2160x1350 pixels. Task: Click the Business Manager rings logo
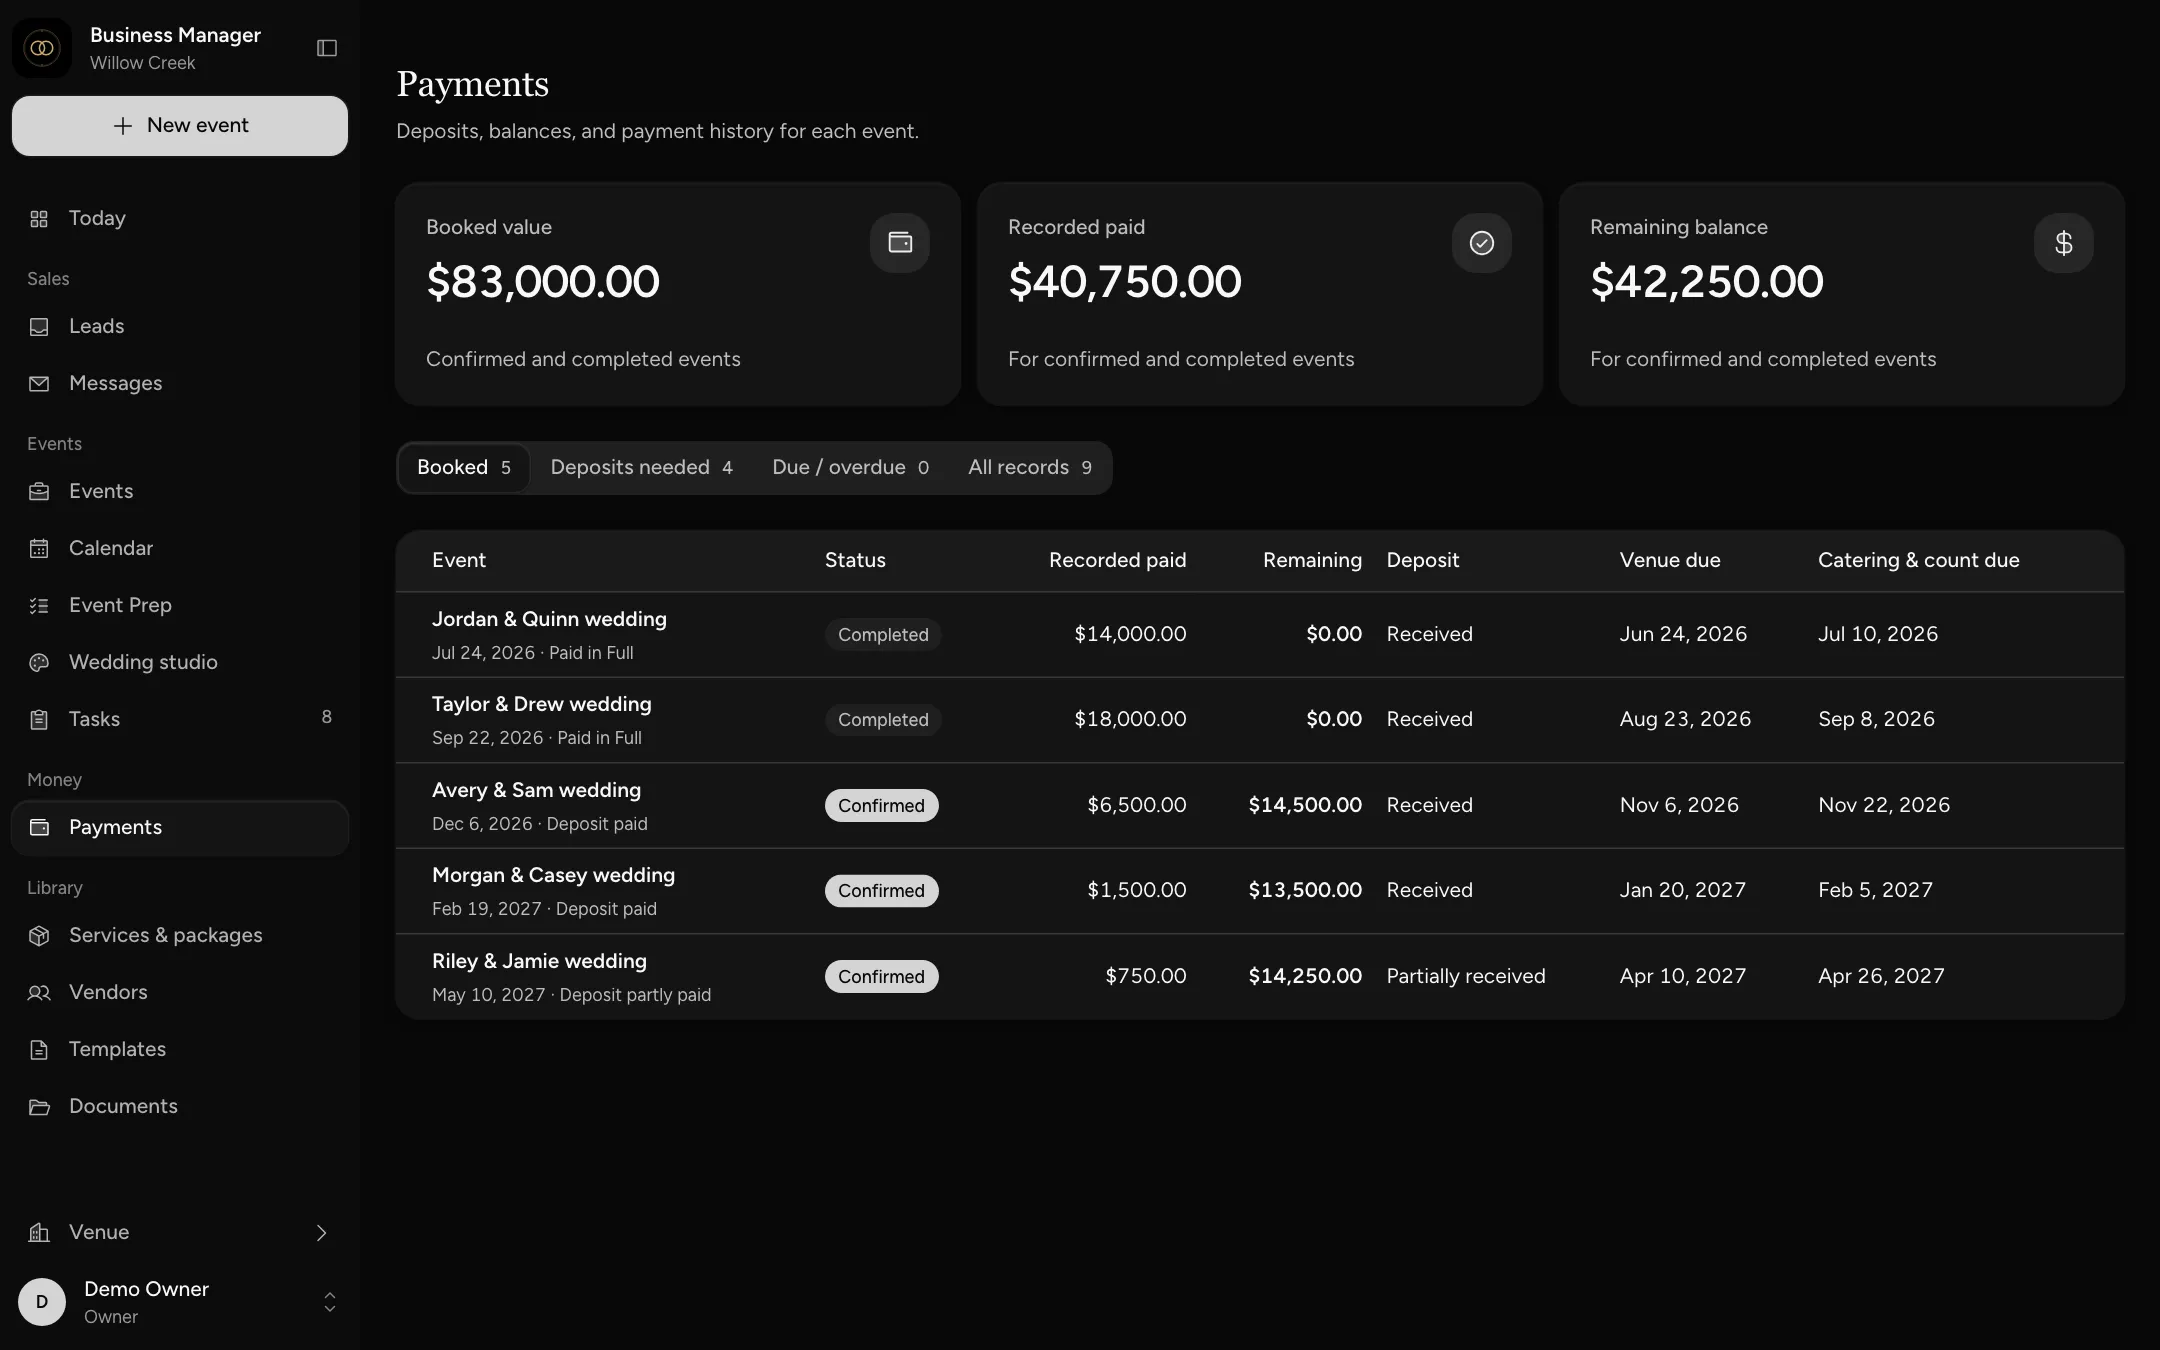42,48
